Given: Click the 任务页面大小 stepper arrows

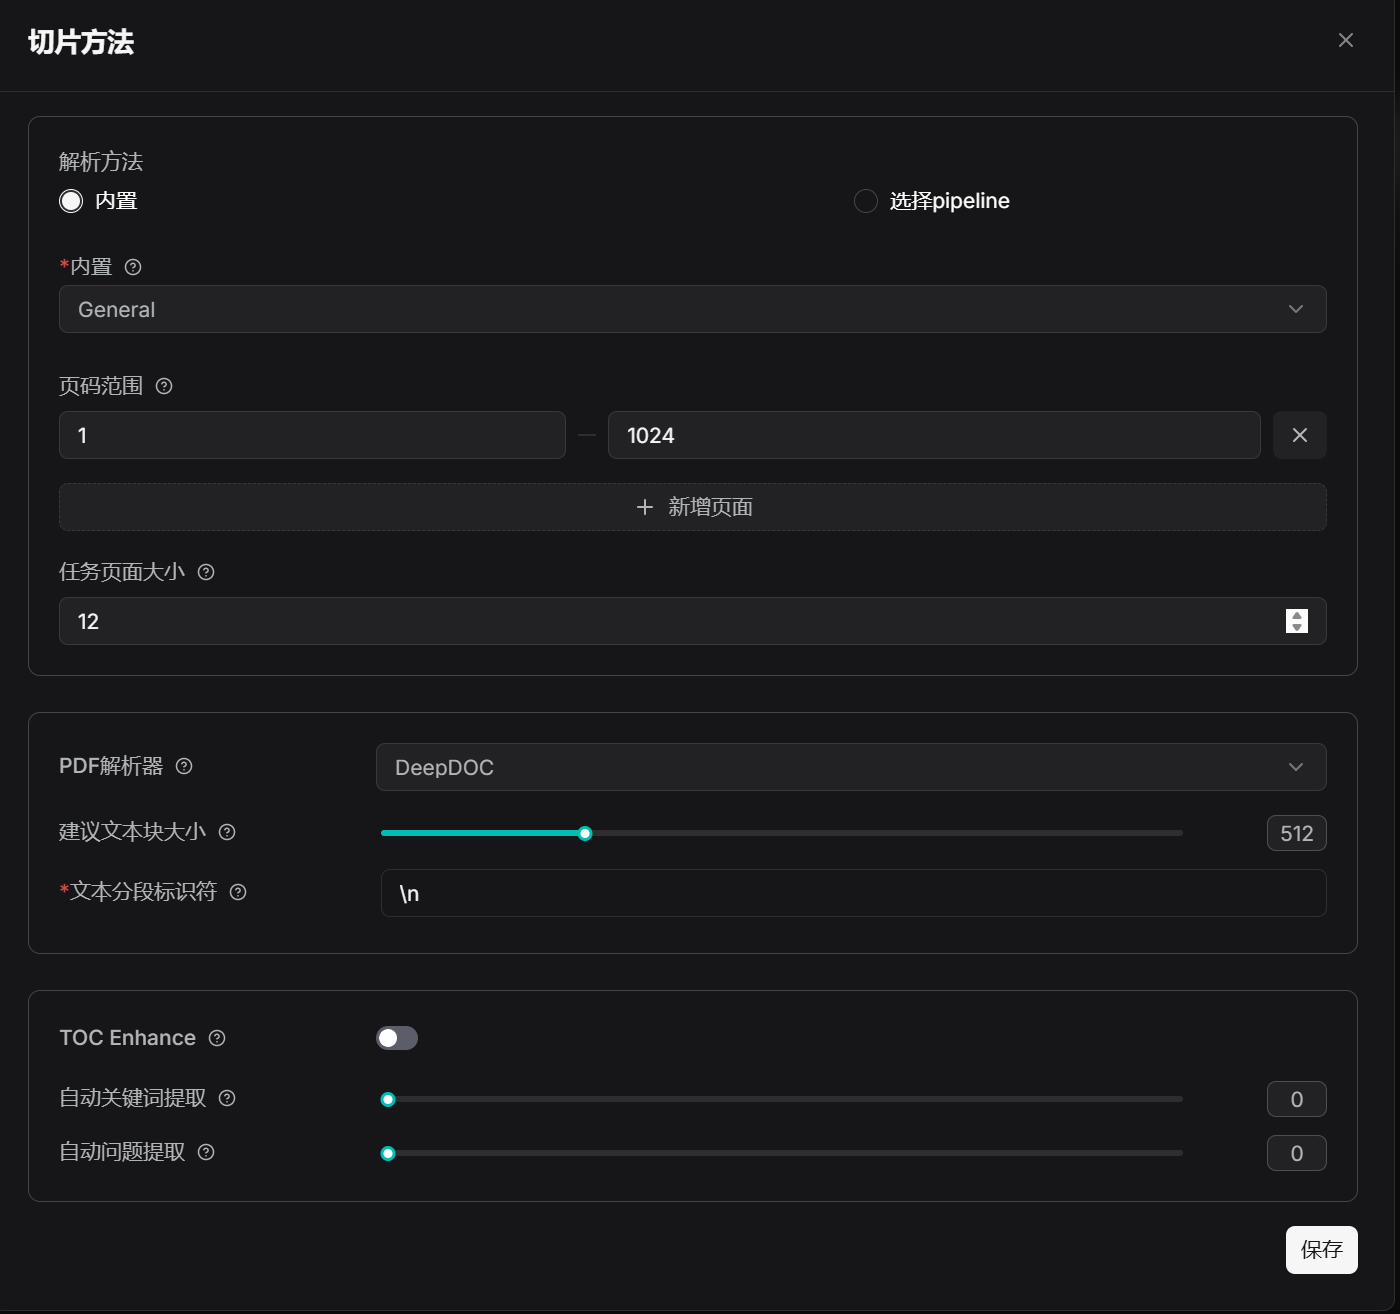Looking at the screenshot, I should coord(1297,621).
